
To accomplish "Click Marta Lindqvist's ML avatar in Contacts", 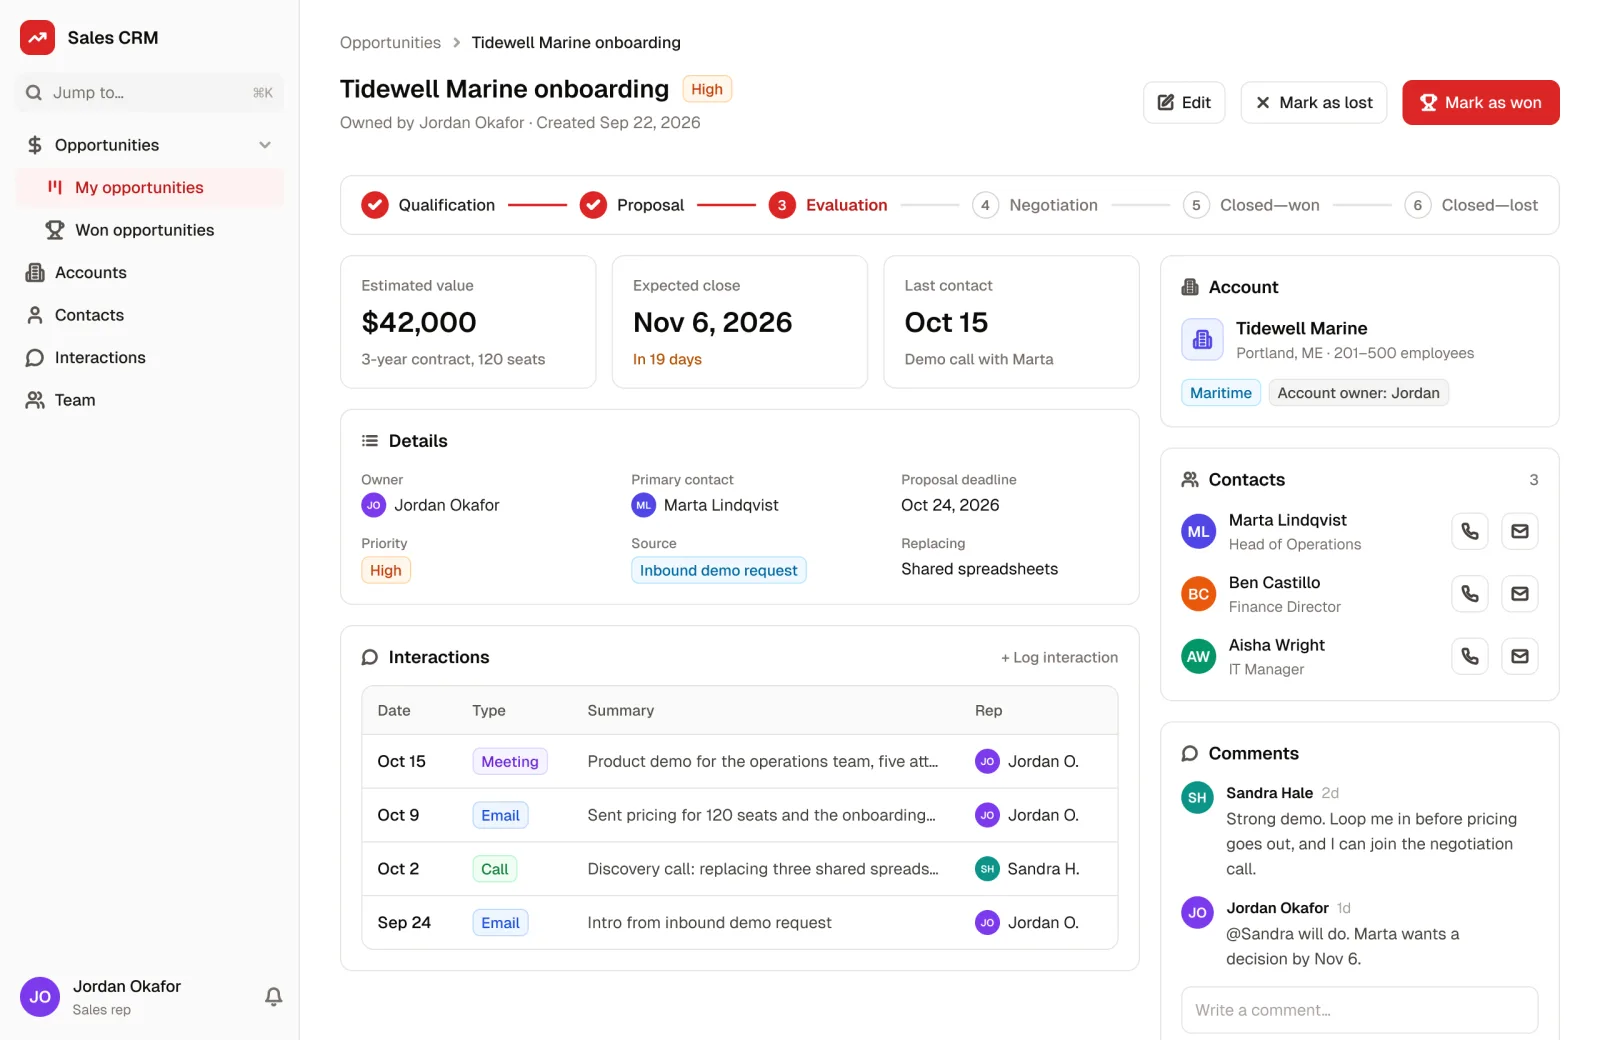I will click(x=1198, y=532).
